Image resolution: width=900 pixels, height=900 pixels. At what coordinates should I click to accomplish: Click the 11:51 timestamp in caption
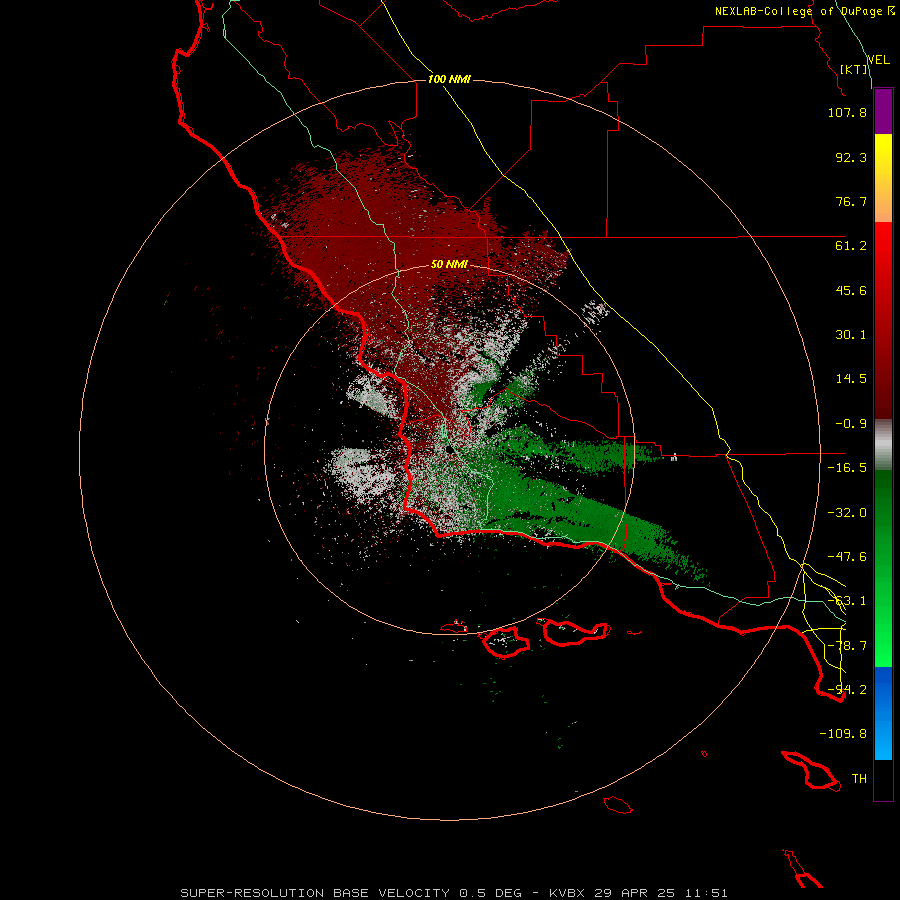click(x=707, y=893)
